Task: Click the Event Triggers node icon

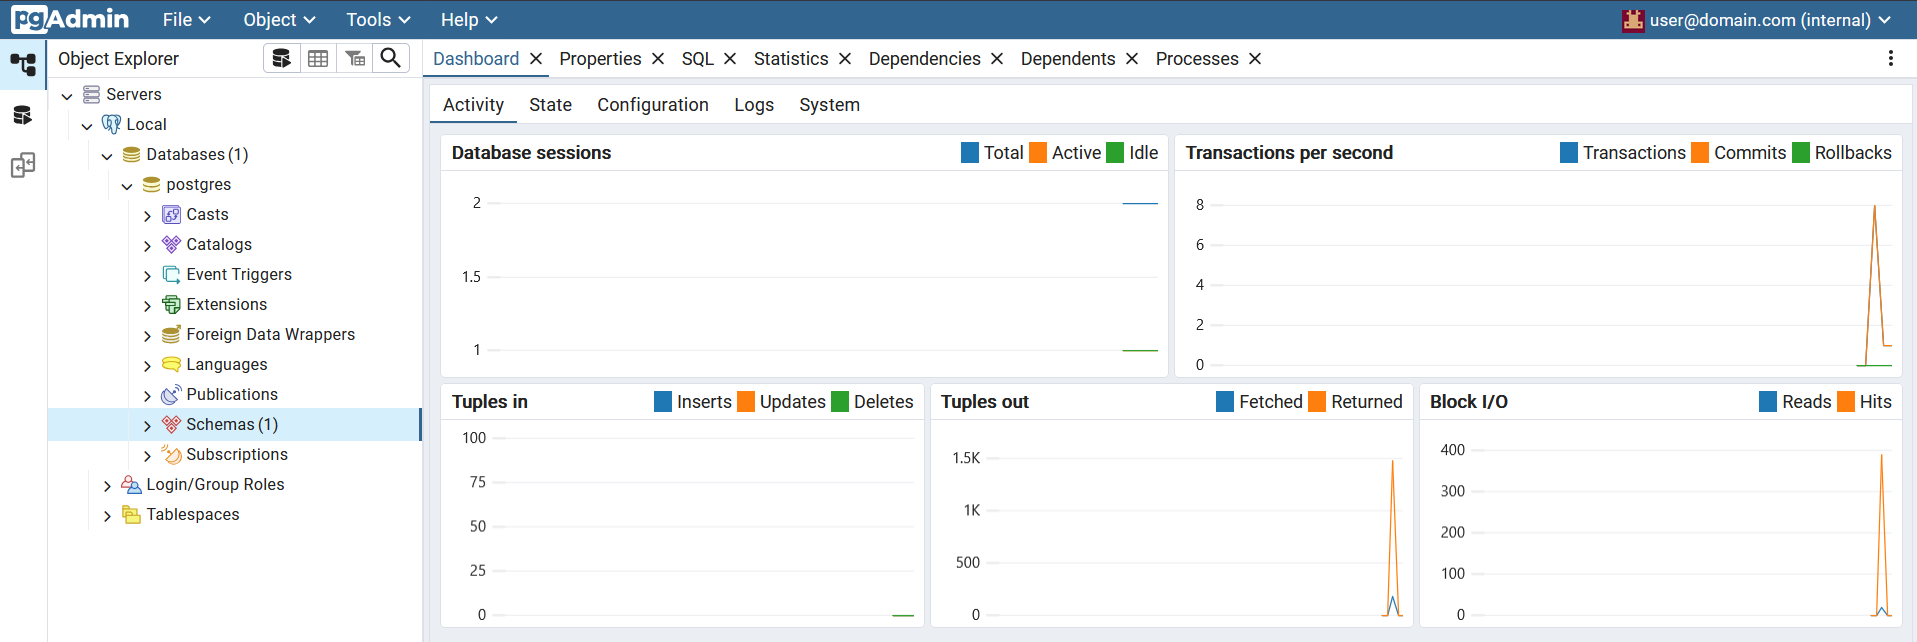Action: (x=171, y=274)
